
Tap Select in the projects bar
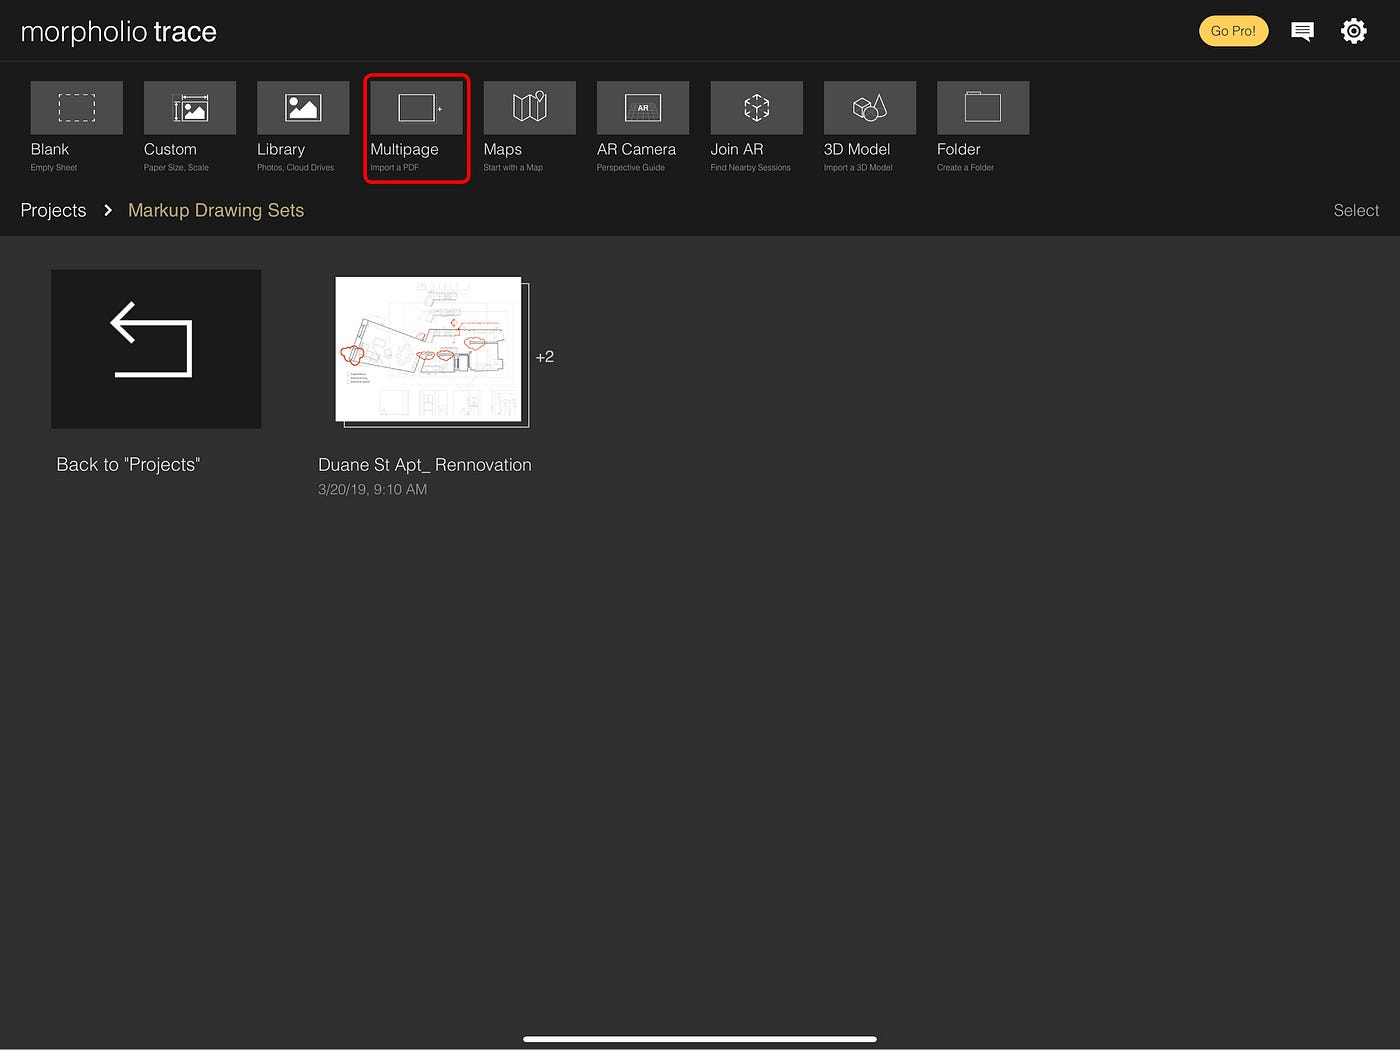1356,210
